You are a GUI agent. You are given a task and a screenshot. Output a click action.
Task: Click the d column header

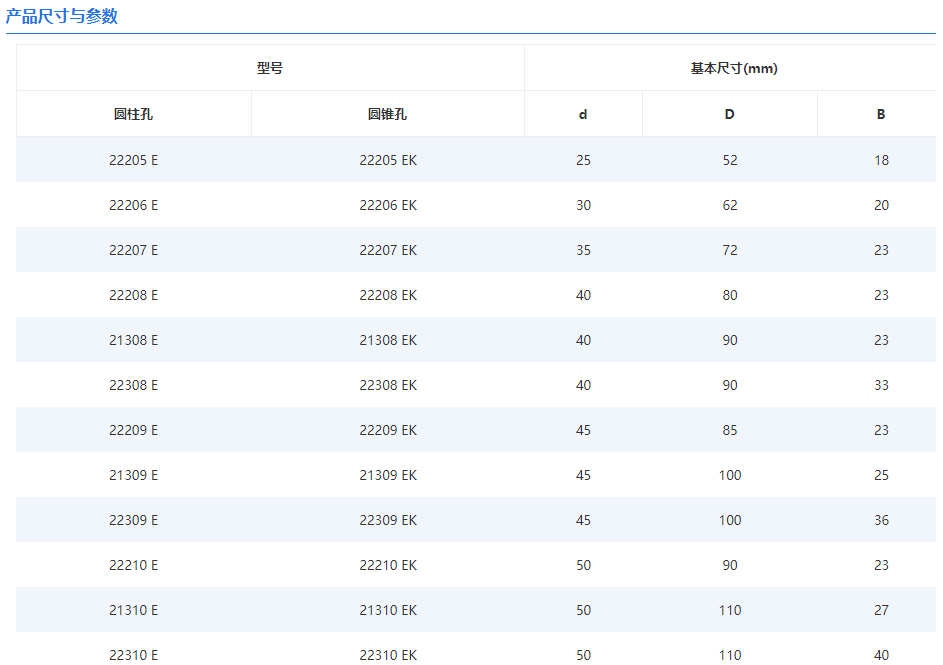tap(583, 114)
